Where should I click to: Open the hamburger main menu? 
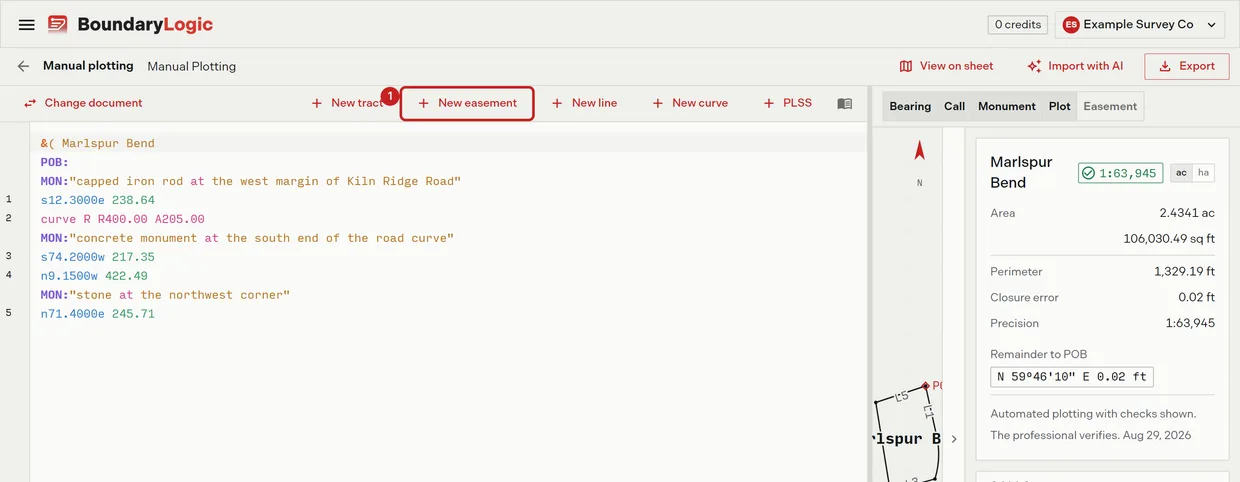[27, 25]
